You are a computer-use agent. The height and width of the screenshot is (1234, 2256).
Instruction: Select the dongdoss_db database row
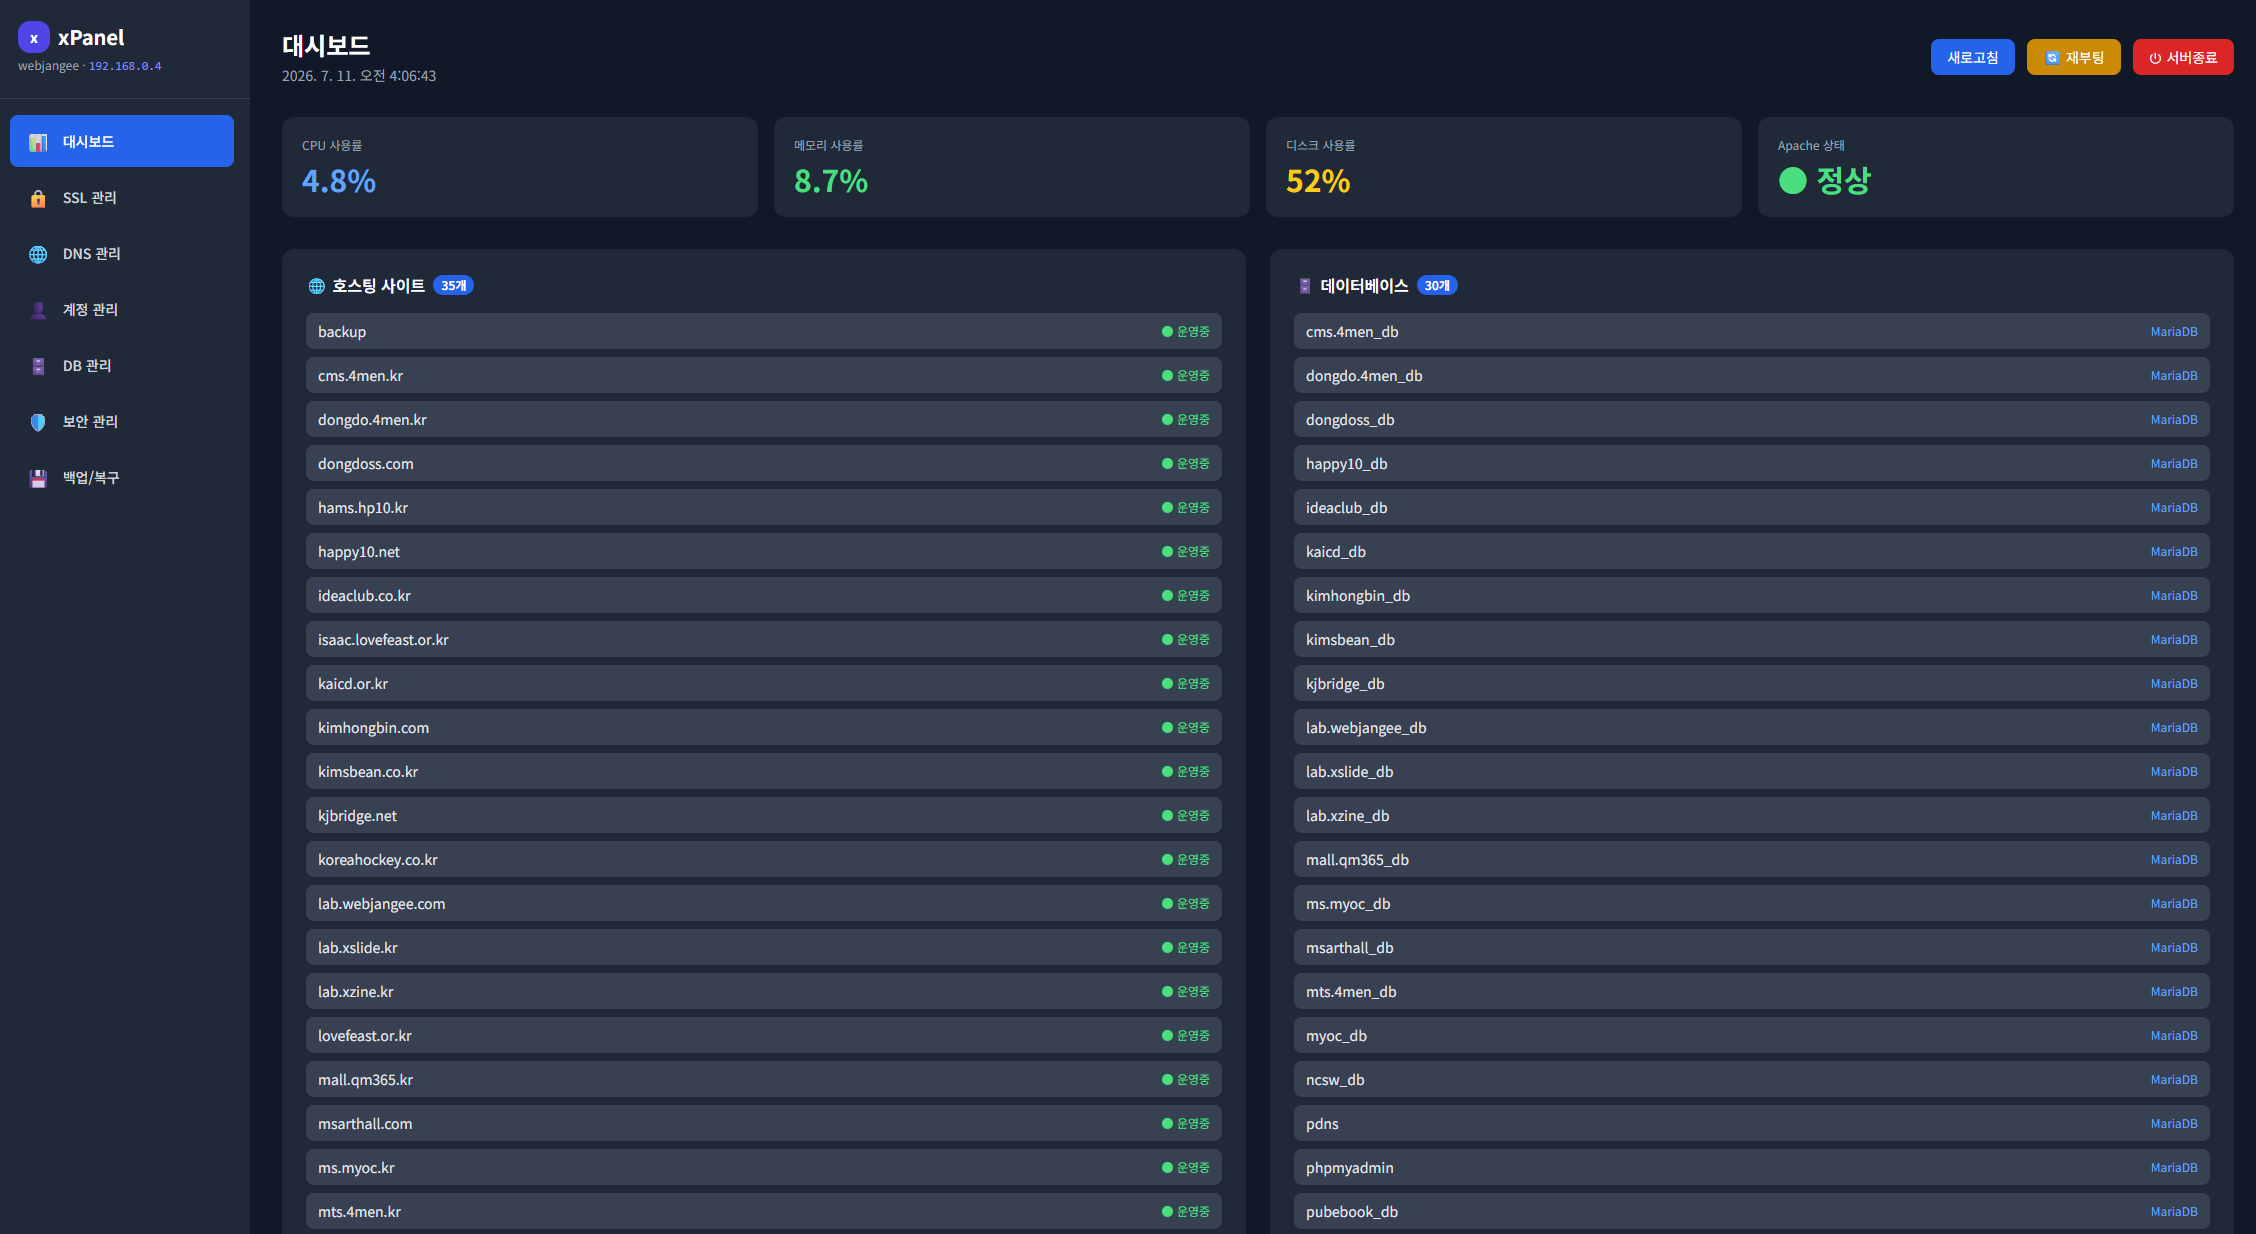(x=1752, y=419)
